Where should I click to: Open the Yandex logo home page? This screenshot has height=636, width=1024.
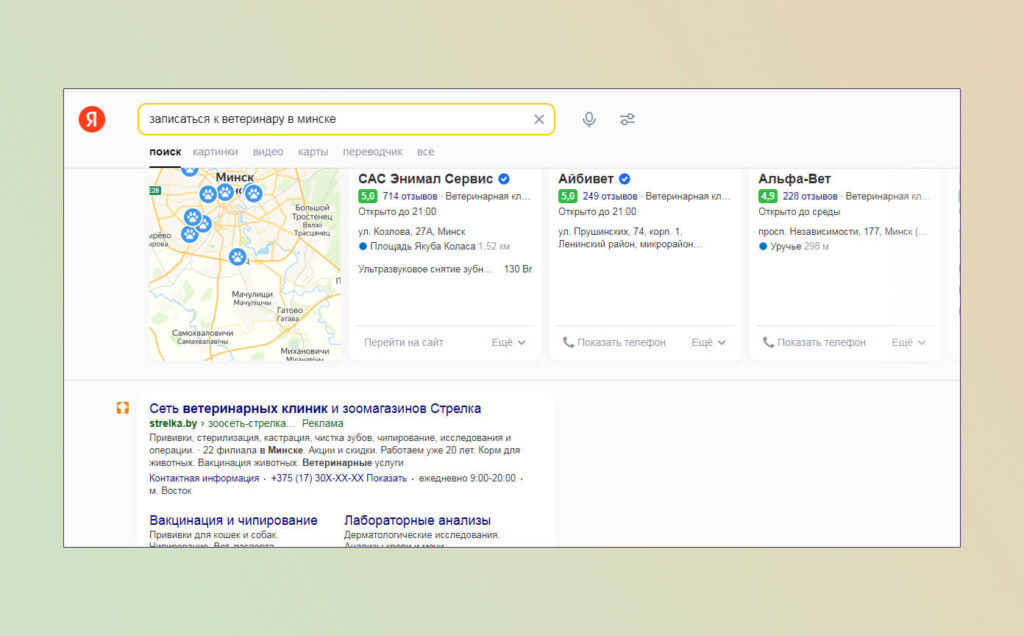(91, 119)
